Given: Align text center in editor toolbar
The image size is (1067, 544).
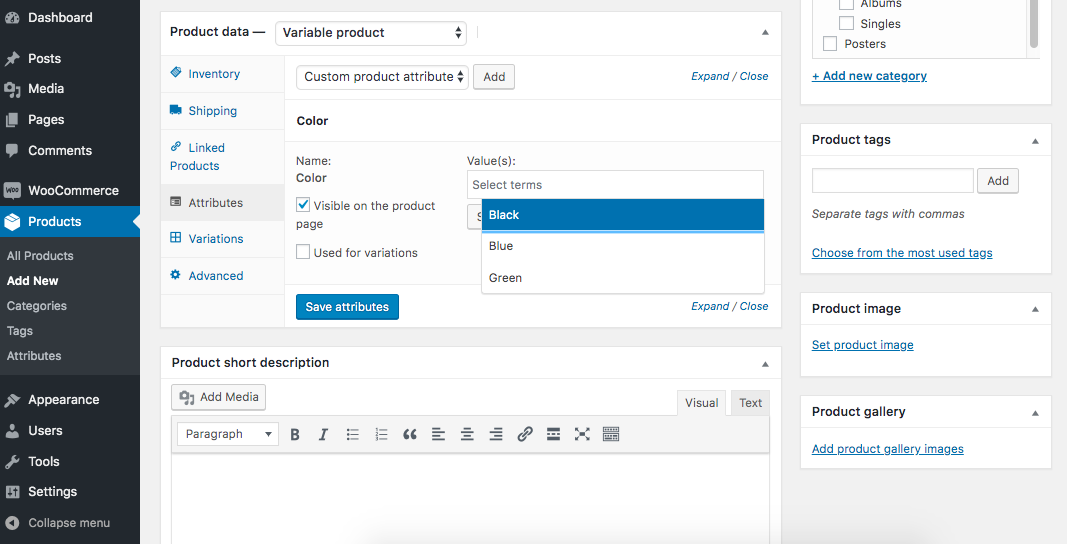Looking at the screenshot, I should [467, 434].
